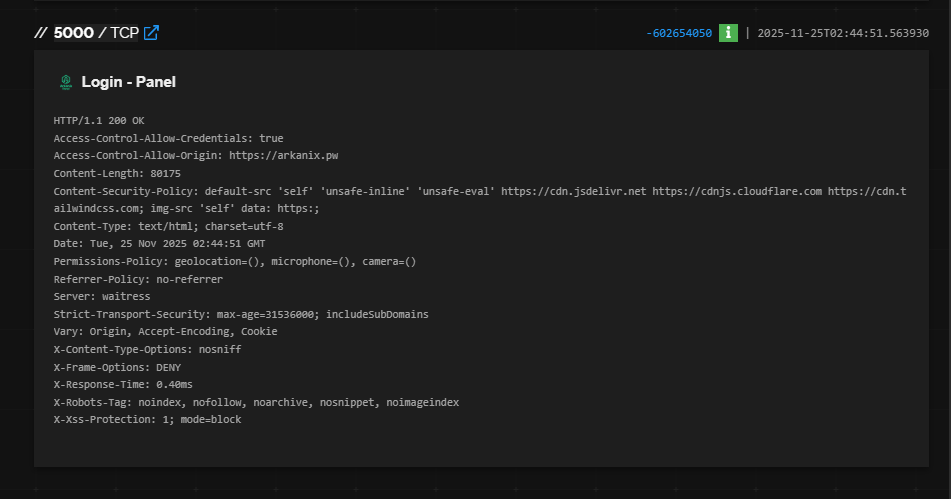The height and width of the screenshot is (499, 951).
Task: Click the Login - Panel favicon
Action: (x=66, y=82)
